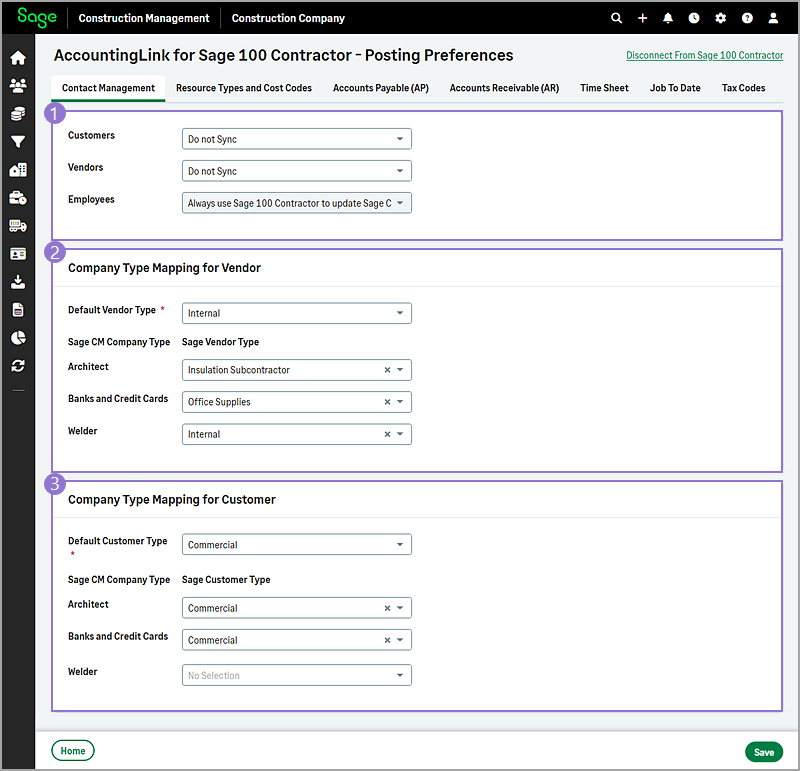This screenshot has height=771, width=800.
Task: Clear the Insulation Subcontractor selection for Architect
Action: click(387, 370)
